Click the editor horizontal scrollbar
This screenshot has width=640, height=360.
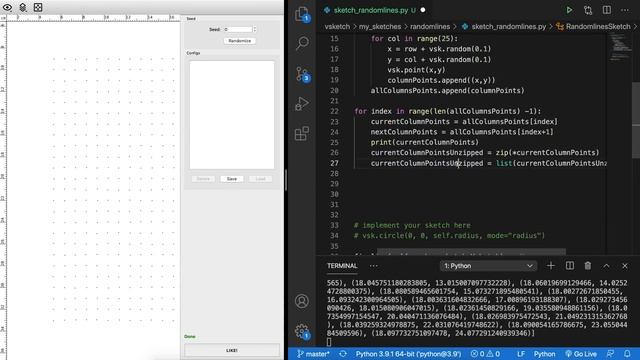tap(471, 252)
